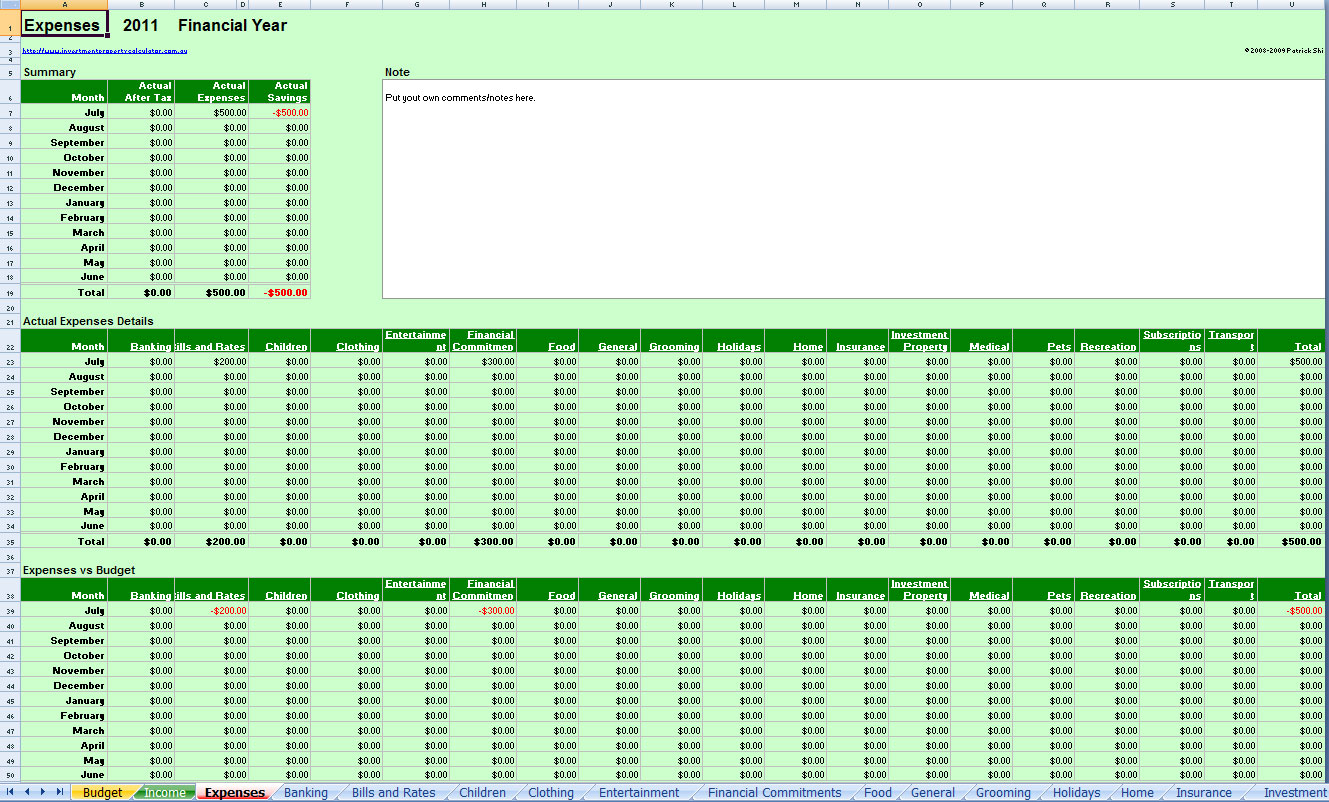The image size is (1329, 802).
Task: Open the investment property calculator website link
Action: click(x=105, y=50)
